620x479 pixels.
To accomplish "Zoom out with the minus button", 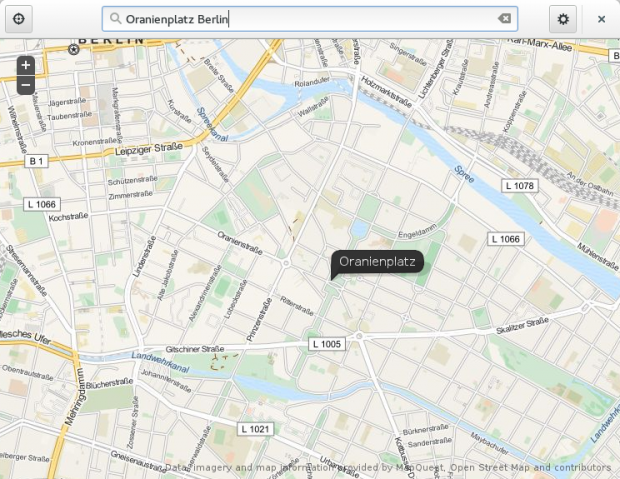I will 26,85.
